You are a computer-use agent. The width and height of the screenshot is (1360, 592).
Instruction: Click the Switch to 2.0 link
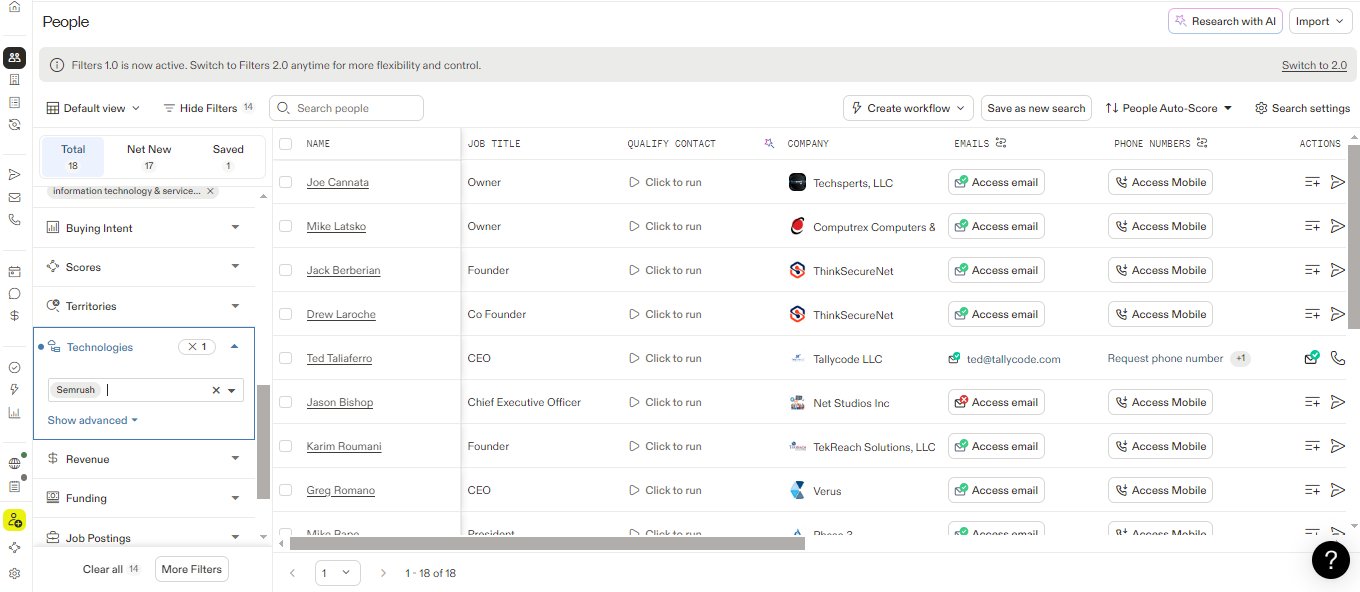pyautogui.click(x=1314, y=65)
